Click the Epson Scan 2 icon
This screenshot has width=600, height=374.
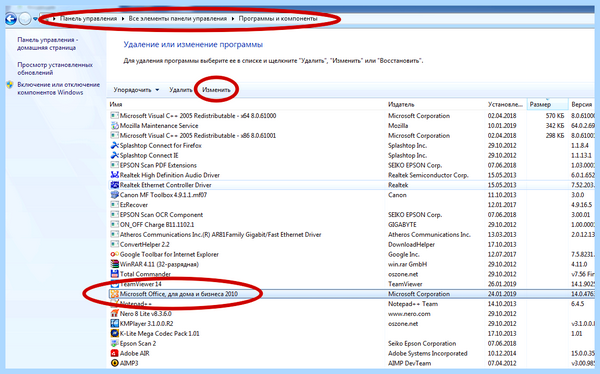[x=114, y=343]
